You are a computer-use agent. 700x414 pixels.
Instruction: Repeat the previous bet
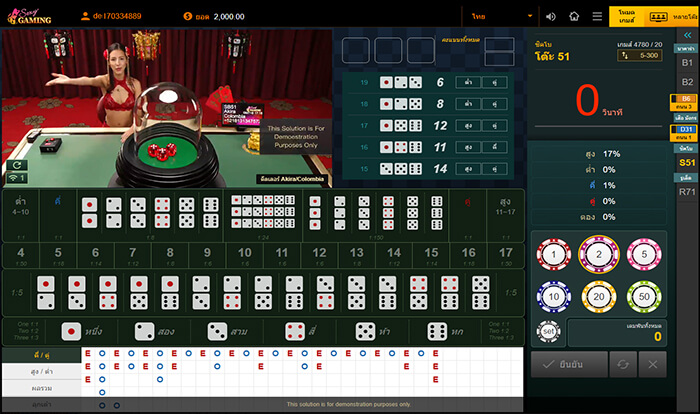623,364
